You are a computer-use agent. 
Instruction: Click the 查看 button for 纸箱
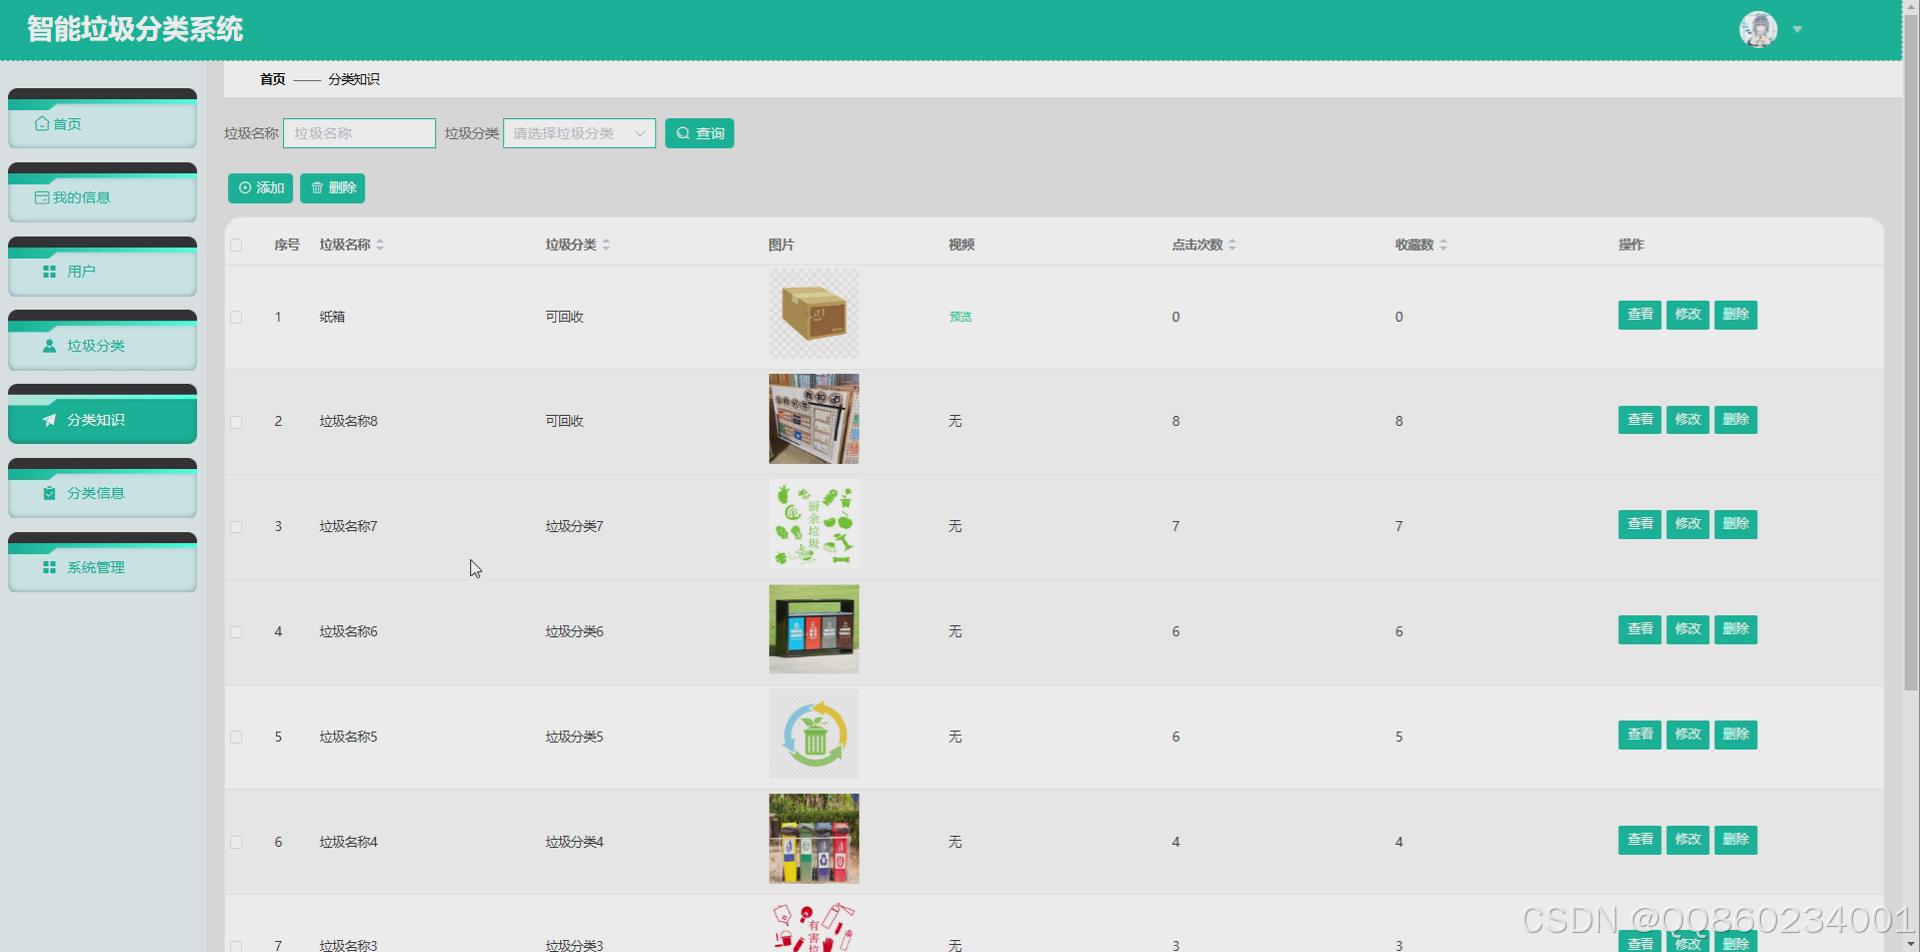point(1639,315)
